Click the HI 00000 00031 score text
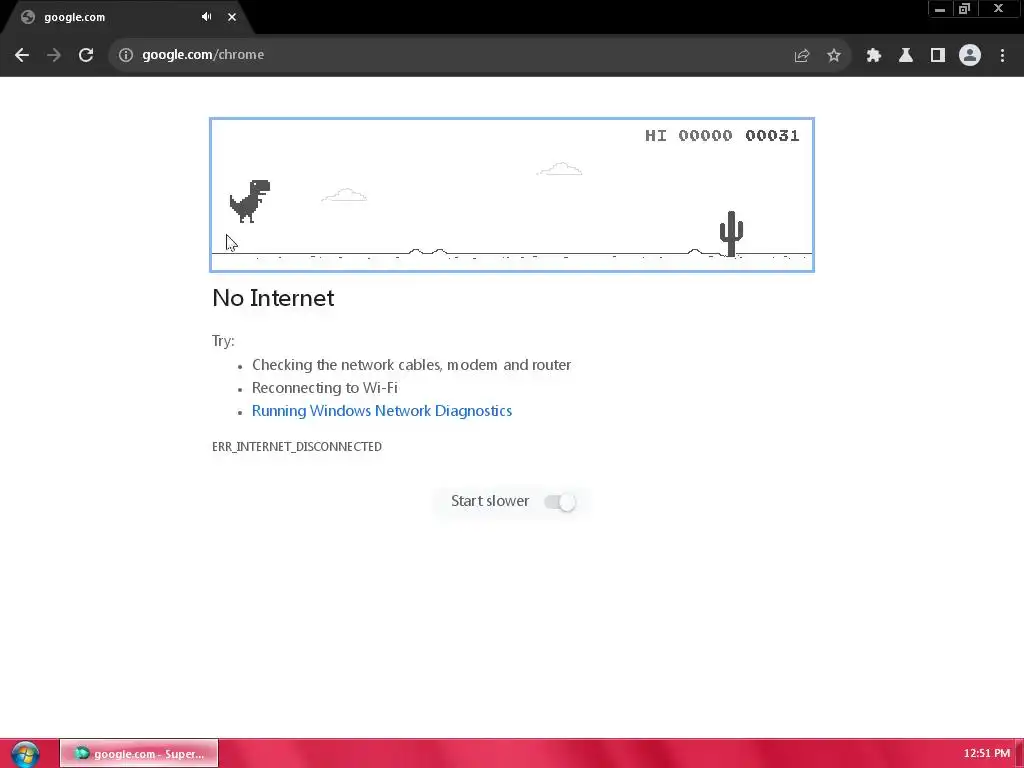The height and width of the screenshot is (768, 1024). tap(722, 135)
